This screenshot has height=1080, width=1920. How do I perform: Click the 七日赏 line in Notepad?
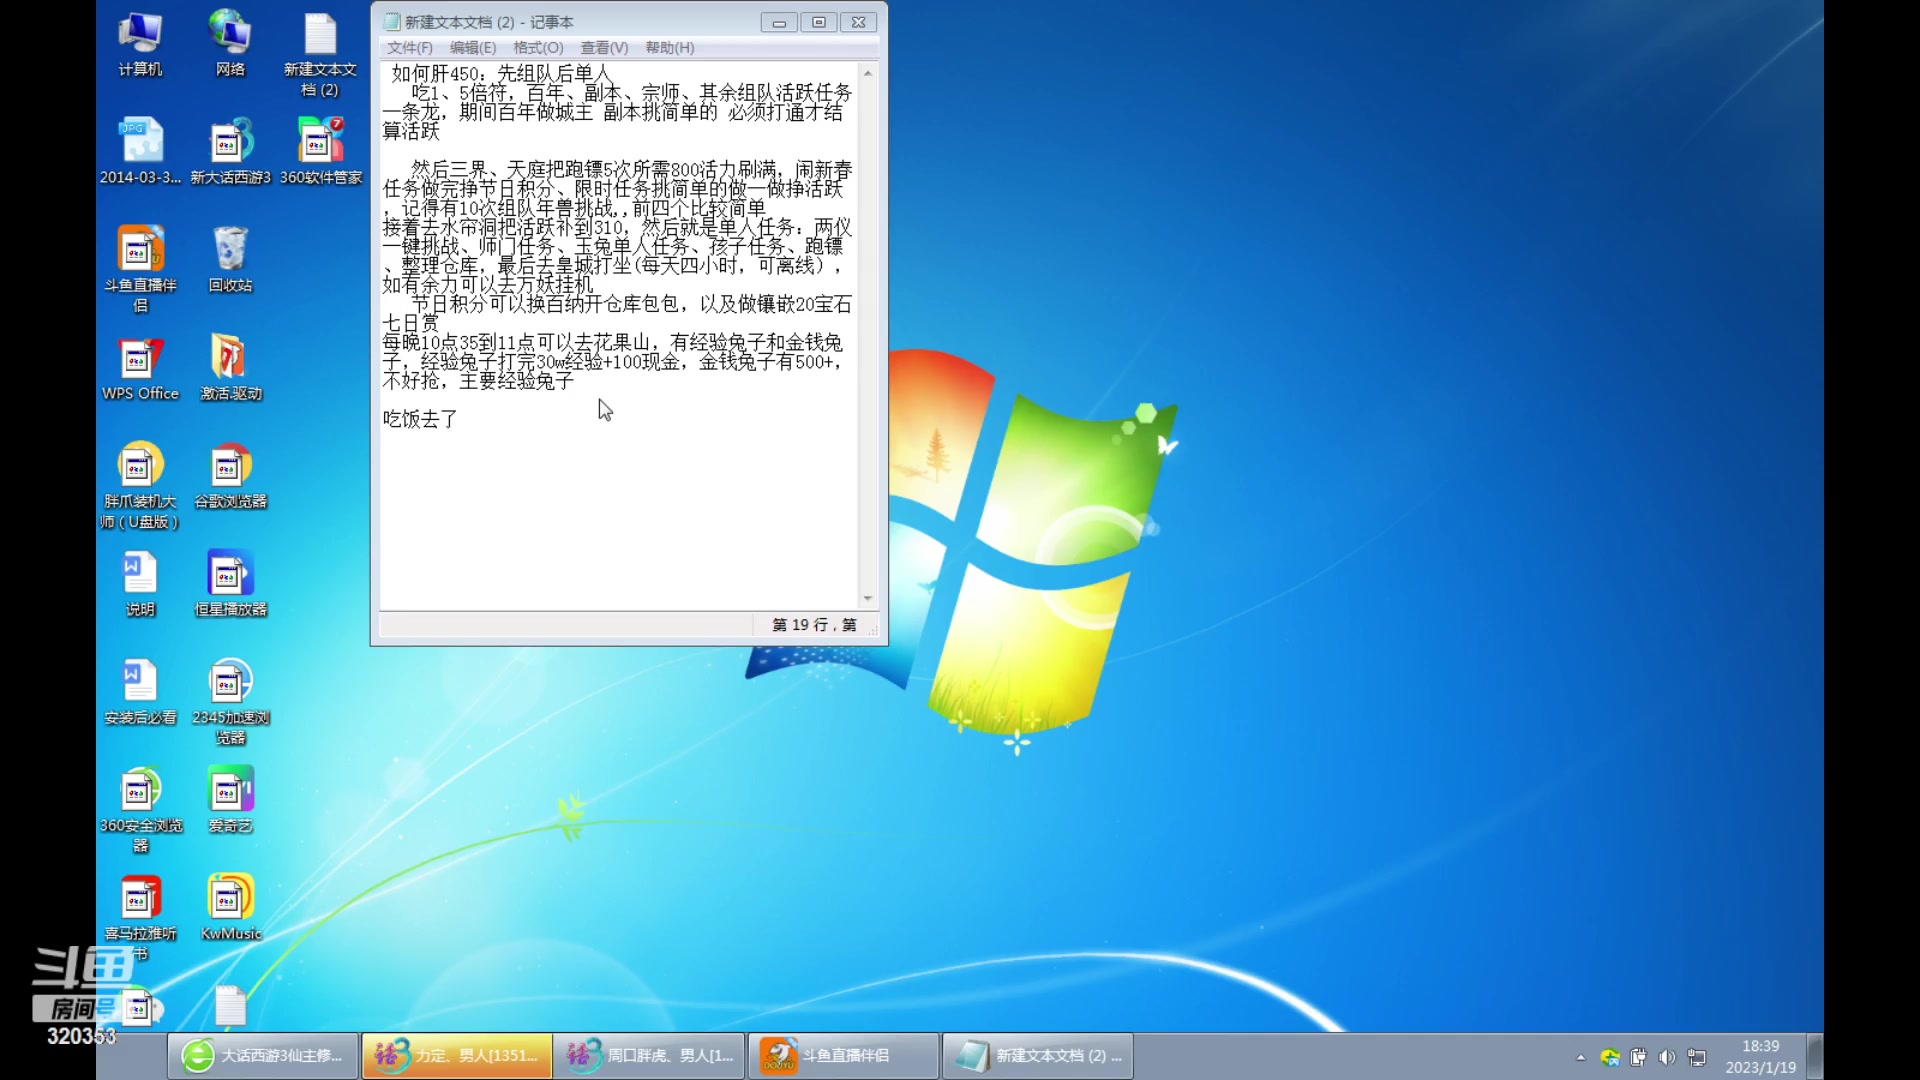pyautogui.click(x=410, y=323)
